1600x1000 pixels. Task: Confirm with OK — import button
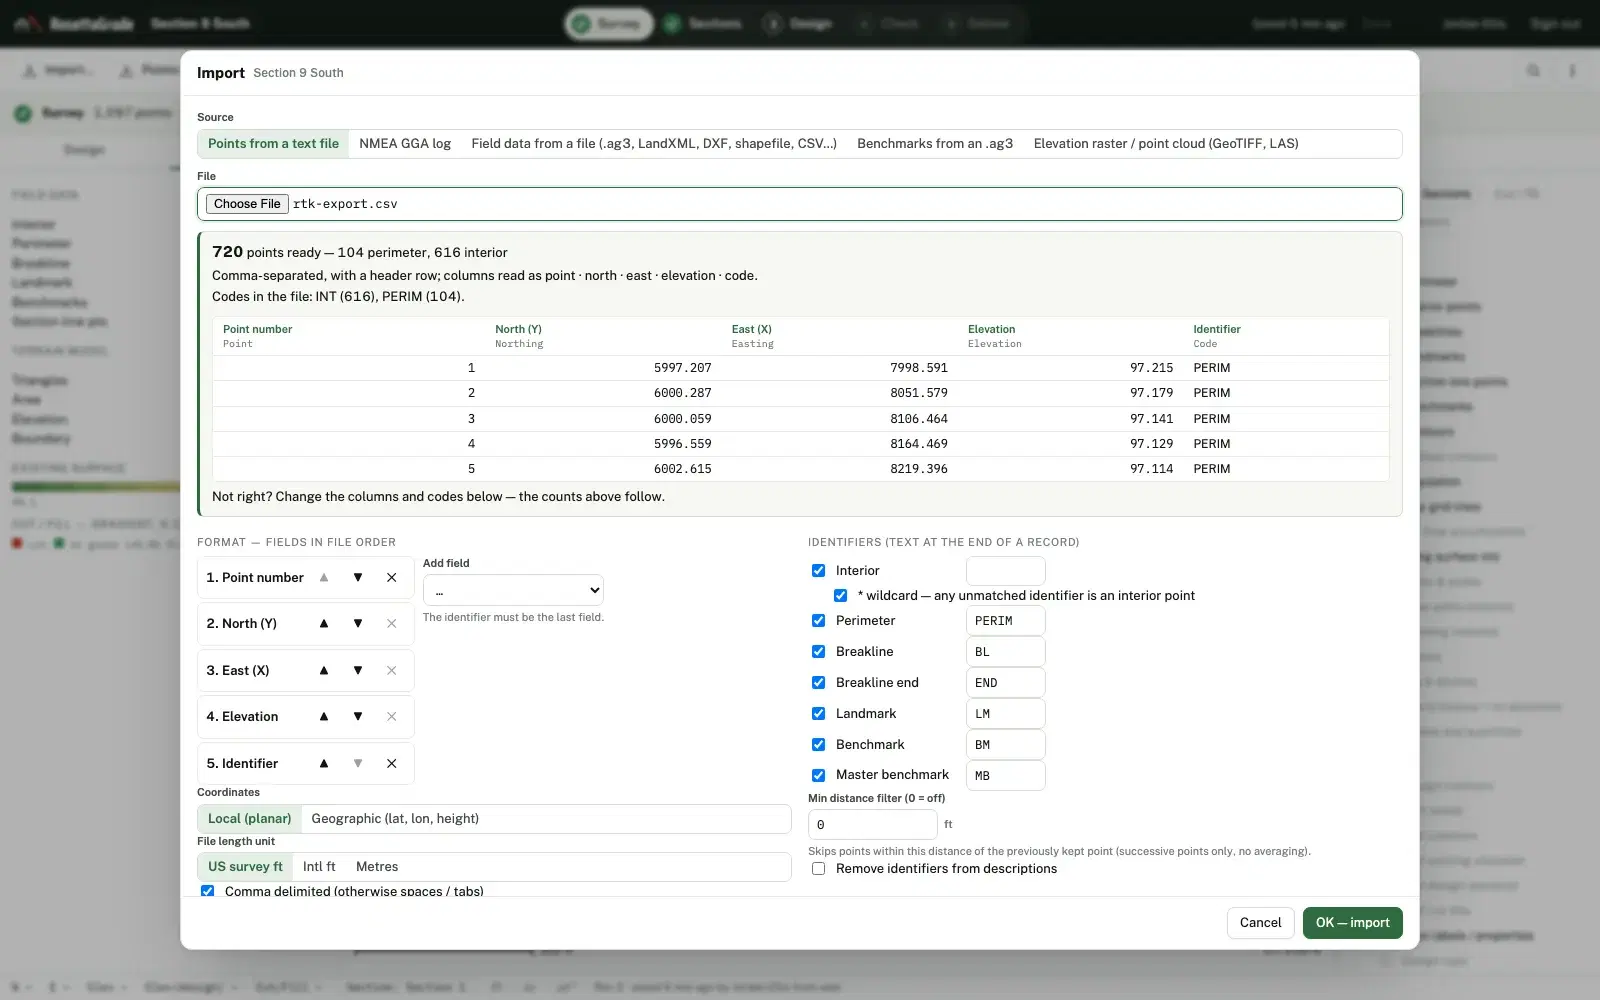pos(1352,923)
